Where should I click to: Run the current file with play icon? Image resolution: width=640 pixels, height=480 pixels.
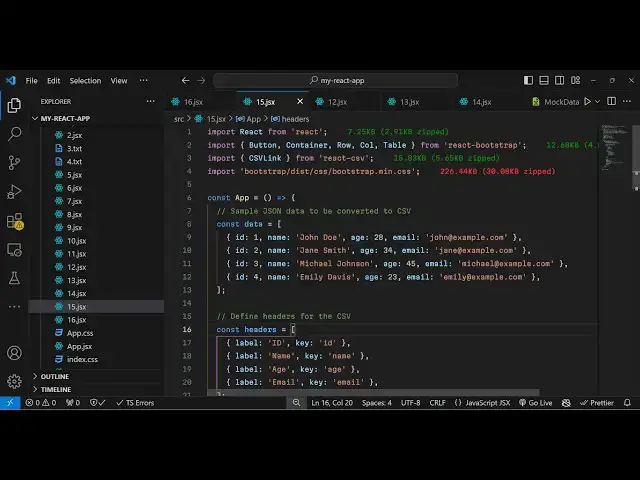click(x=587, y=101)
